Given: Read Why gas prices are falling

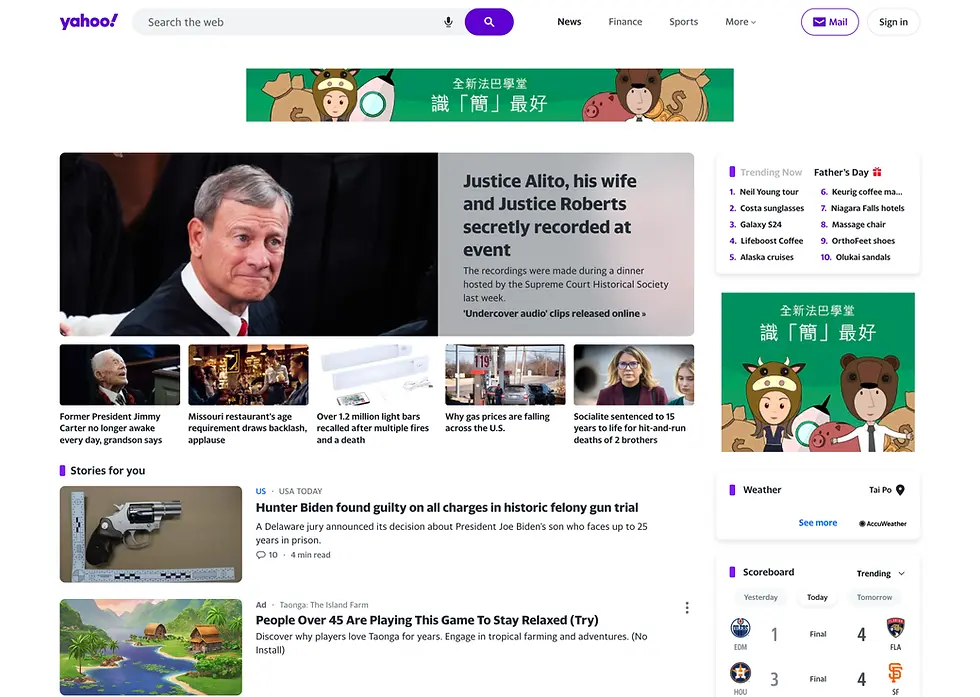Looking at the screenshot, I should click(498, 422).
